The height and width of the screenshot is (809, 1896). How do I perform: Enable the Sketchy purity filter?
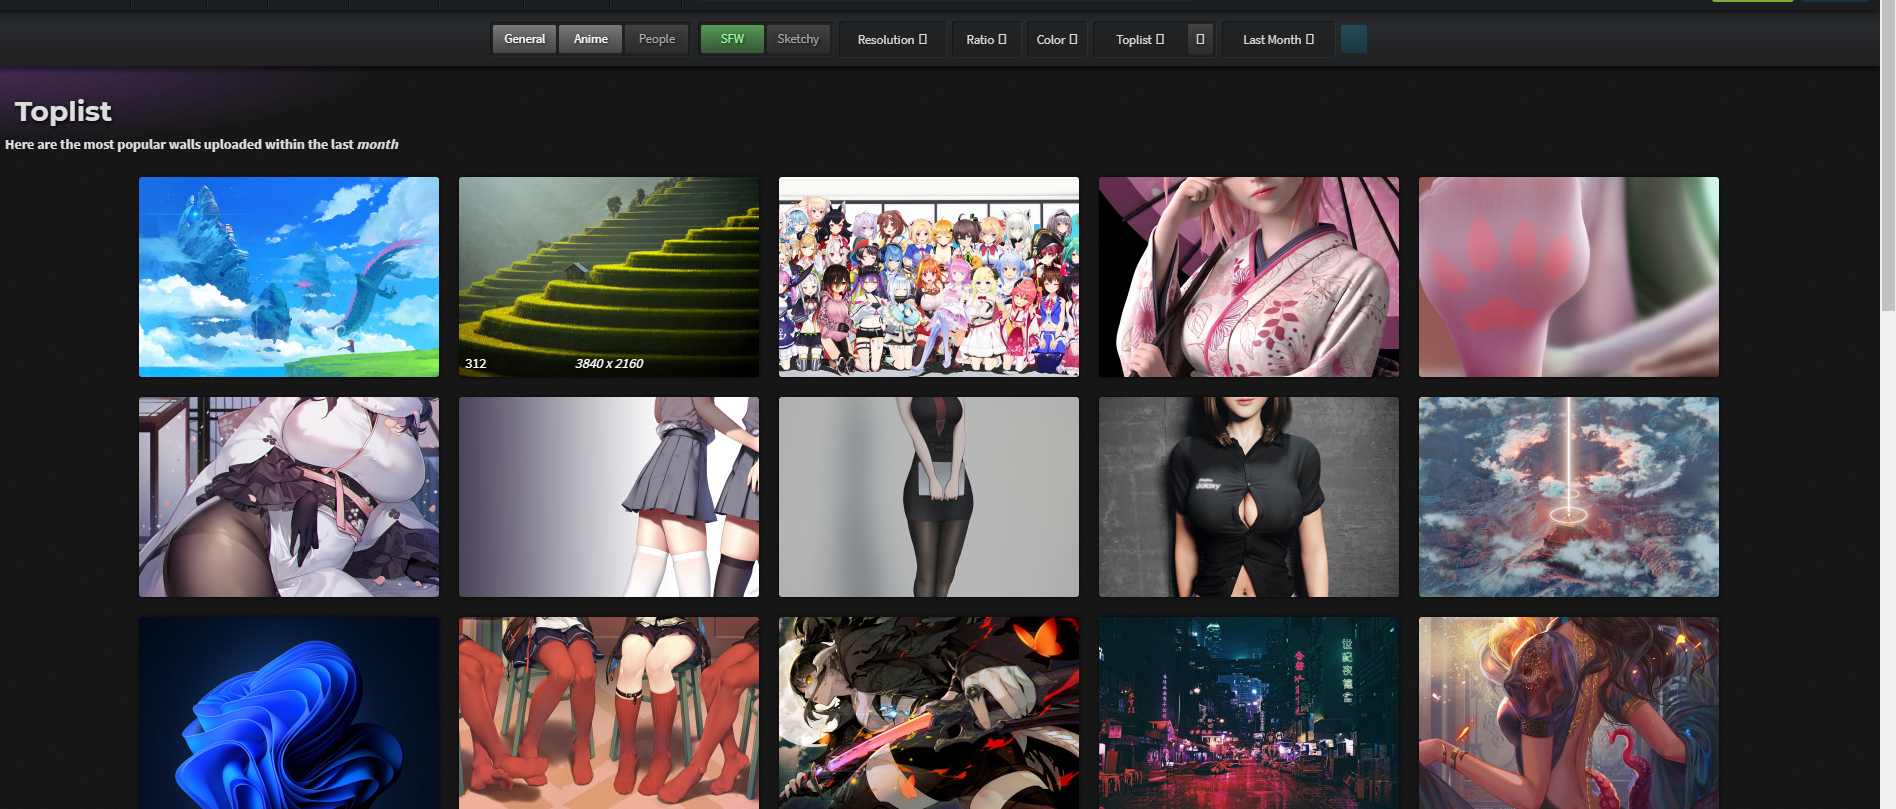pyautogui.click(x=798, y=39)
